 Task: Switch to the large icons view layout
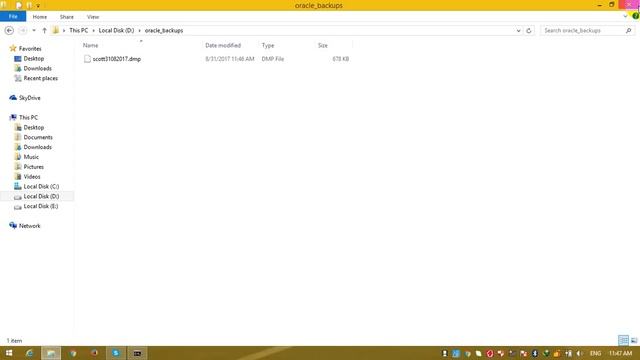[634, 340]
